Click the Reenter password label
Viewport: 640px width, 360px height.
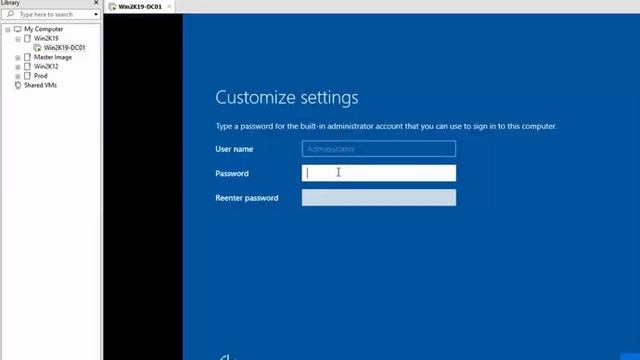coord(247,198)
